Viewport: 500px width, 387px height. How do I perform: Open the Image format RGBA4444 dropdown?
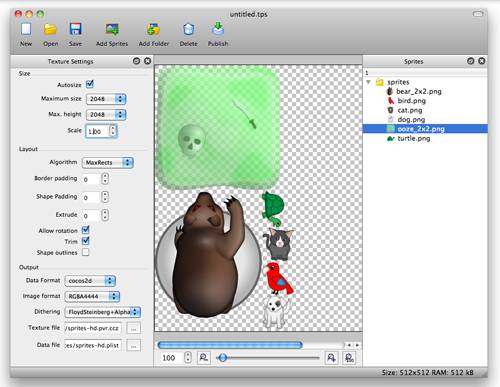point(92,296)
